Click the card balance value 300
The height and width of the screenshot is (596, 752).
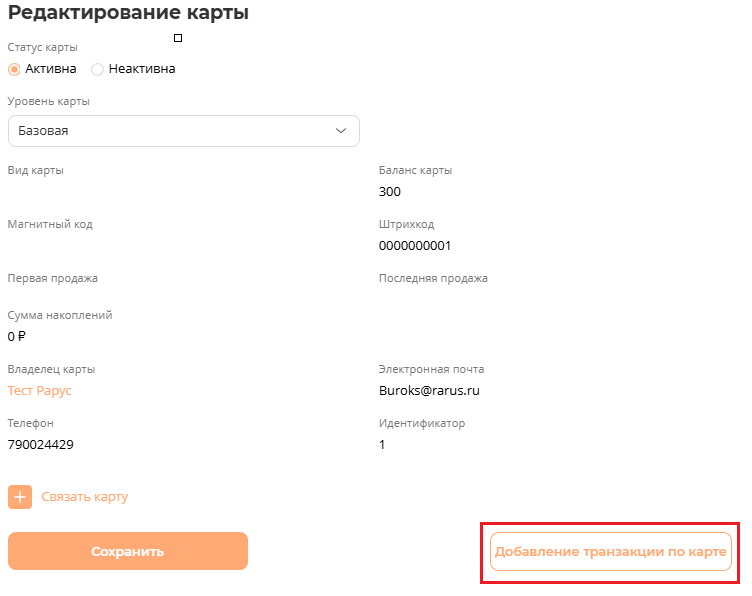[x=390, y=191]
